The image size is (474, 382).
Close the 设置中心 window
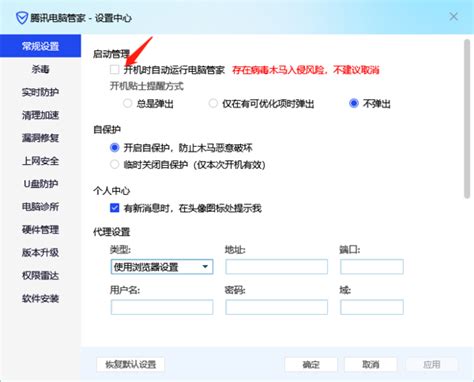pyautogui.click(x=453, y=16)
